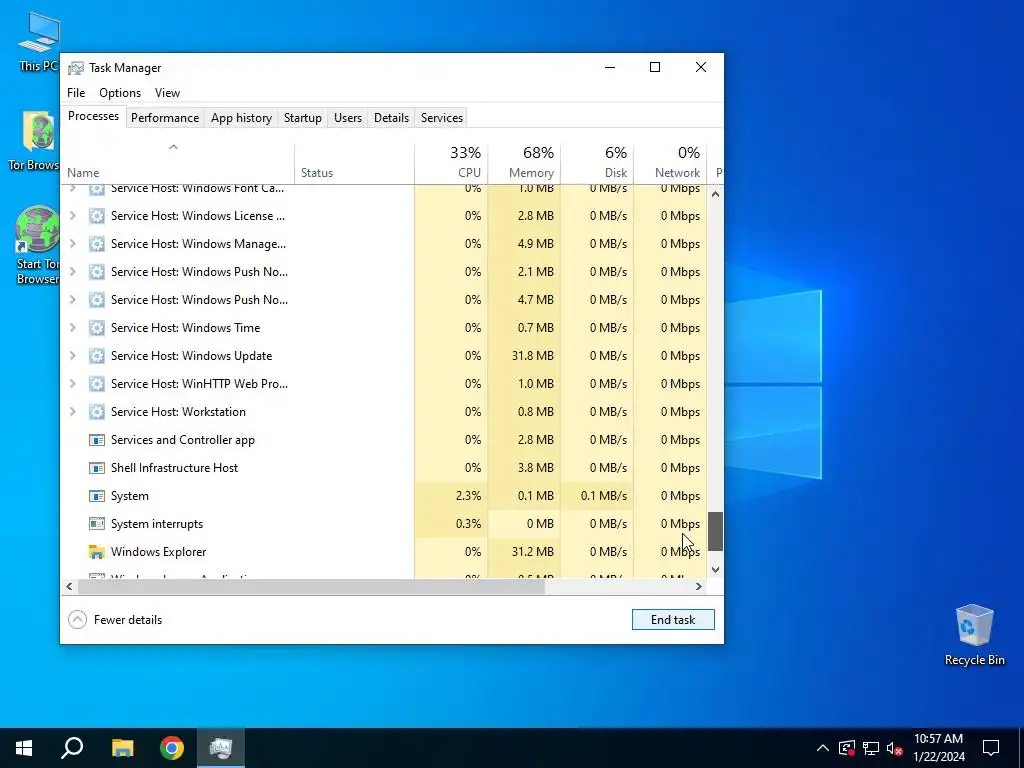Screen dimensions: 1024x768
Task: Click the End task button
Action: [673, 620]
